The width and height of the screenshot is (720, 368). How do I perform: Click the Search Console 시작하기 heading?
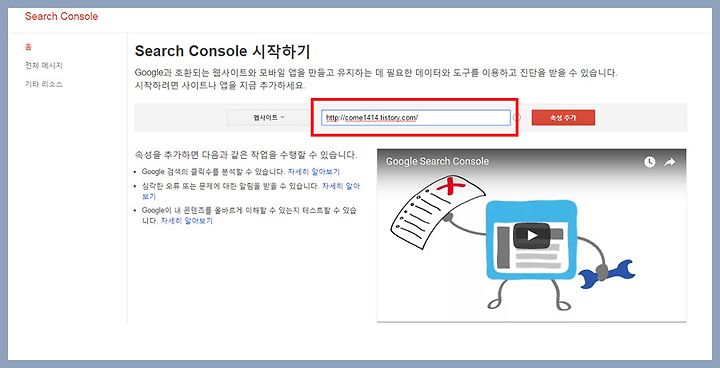pos(222,51)
